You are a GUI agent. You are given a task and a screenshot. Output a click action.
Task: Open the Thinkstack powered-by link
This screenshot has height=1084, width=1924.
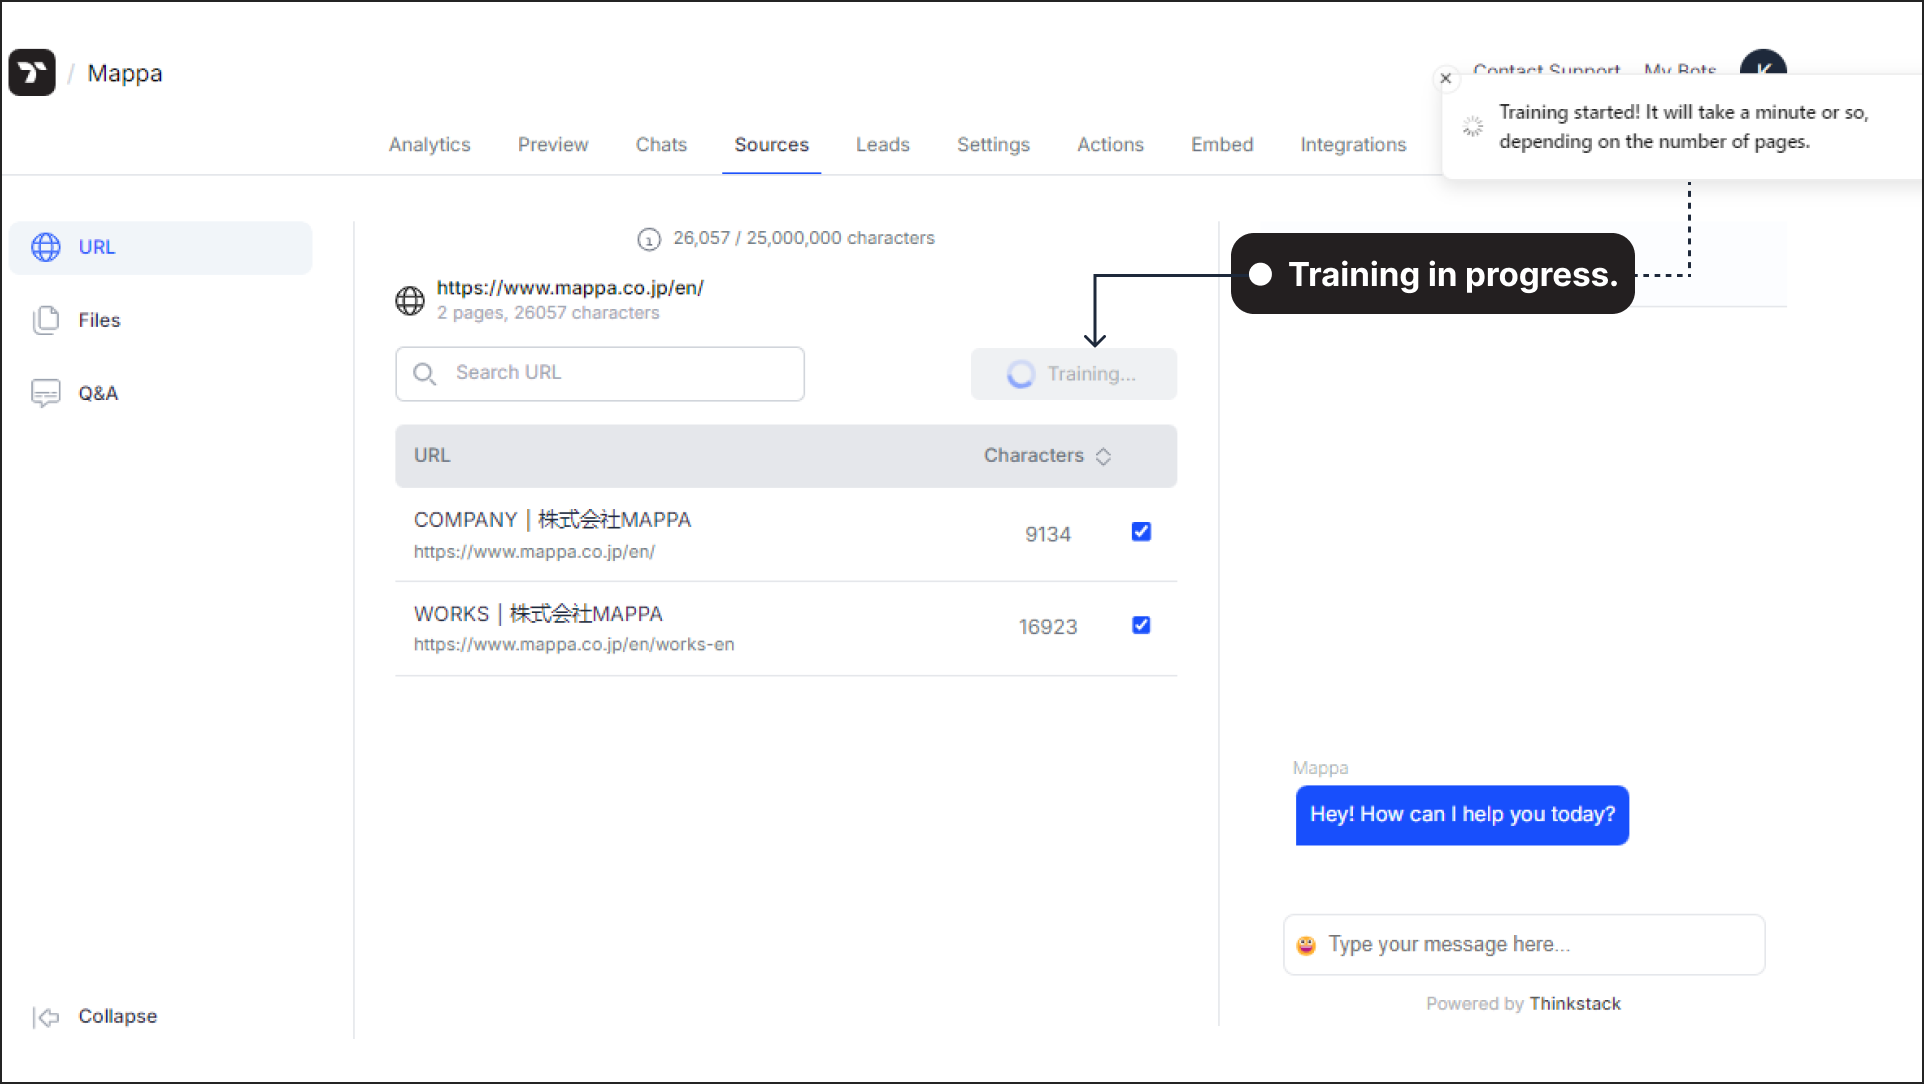[1575, 1003]
